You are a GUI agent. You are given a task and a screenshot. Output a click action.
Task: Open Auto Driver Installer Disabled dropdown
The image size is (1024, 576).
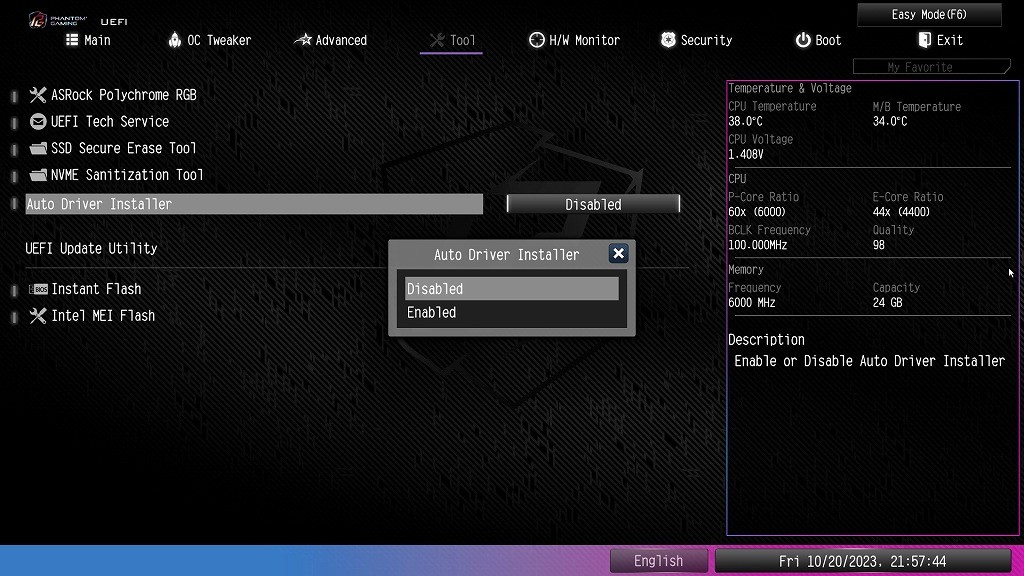[x=593, y=204]
